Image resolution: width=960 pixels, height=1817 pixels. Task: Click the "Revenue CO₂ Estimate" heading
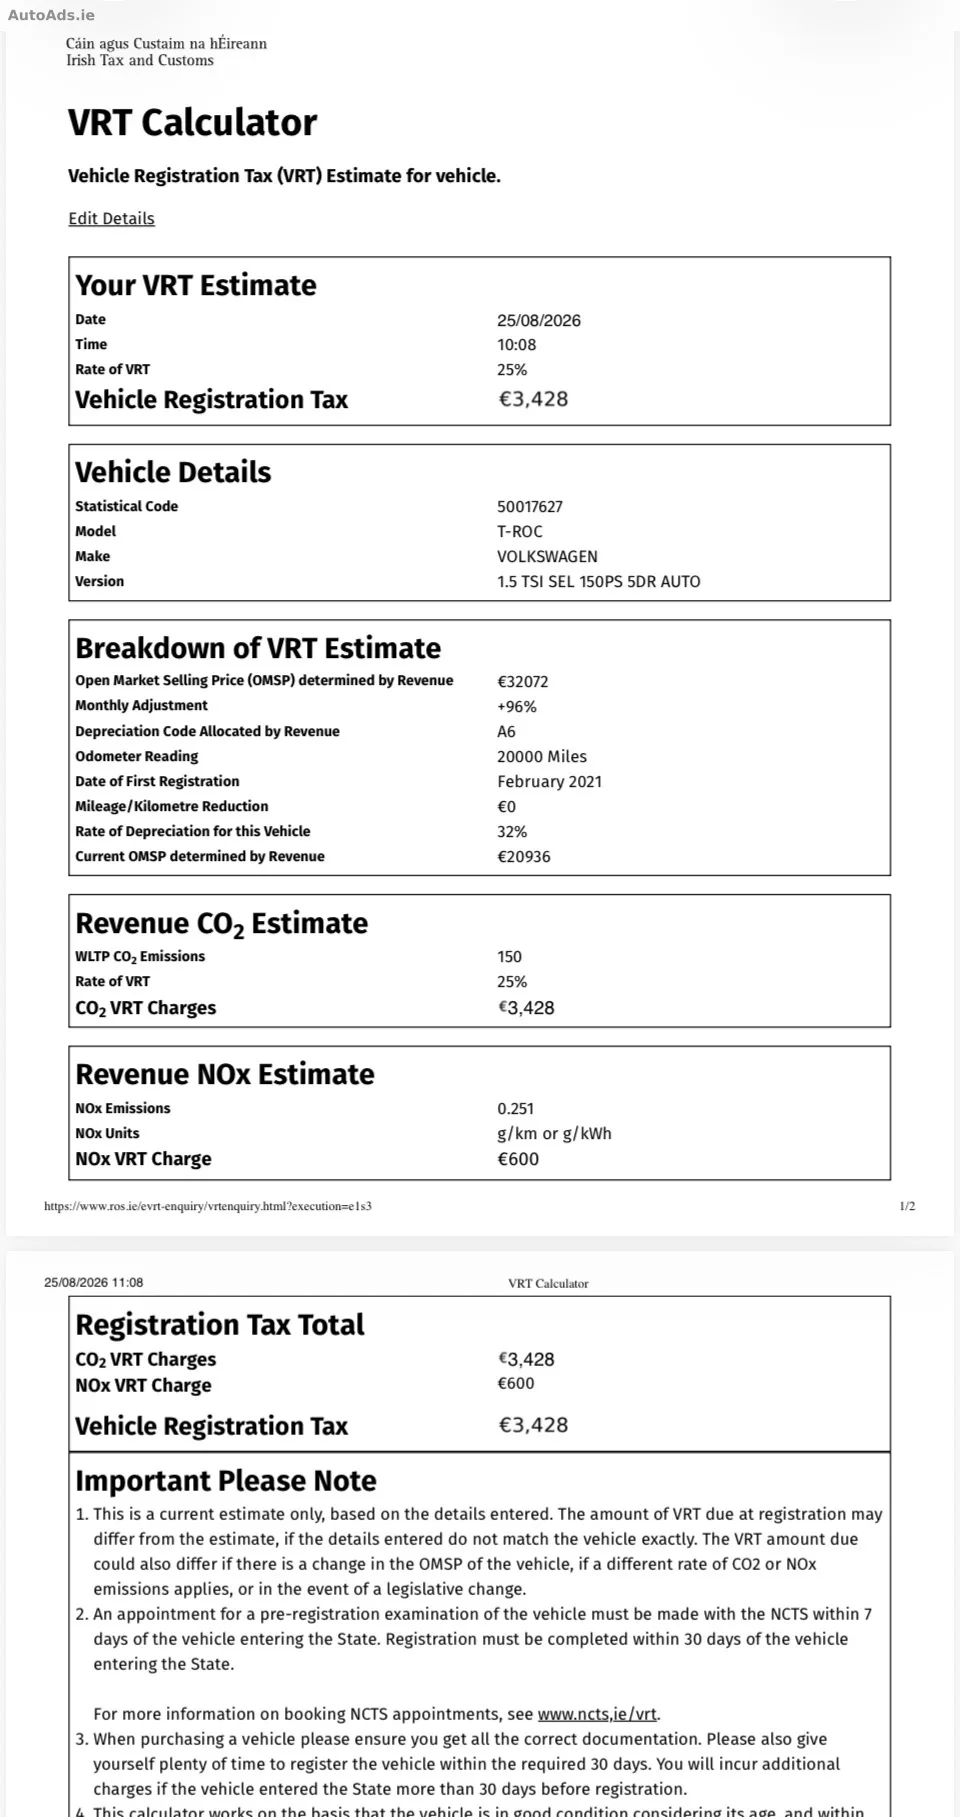coord(222,924)
